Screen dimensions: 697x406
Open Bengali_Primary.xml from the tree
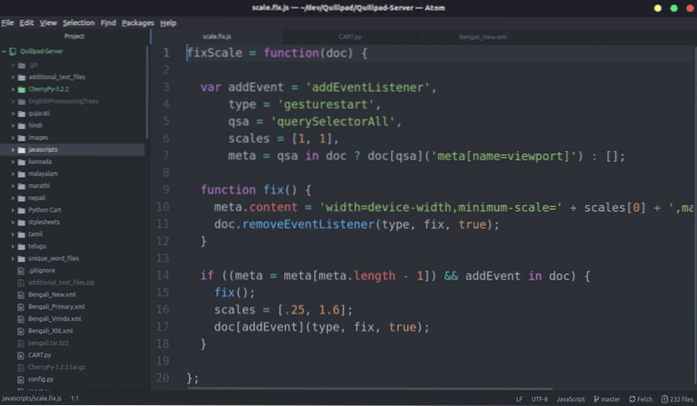(56, 306)
